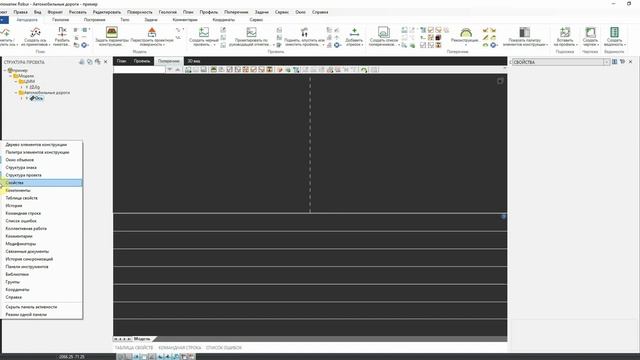Viewport: 640px width, 360px height.
Task: Select the 'Модель' sheet tab
Action: tap(142, 339)
